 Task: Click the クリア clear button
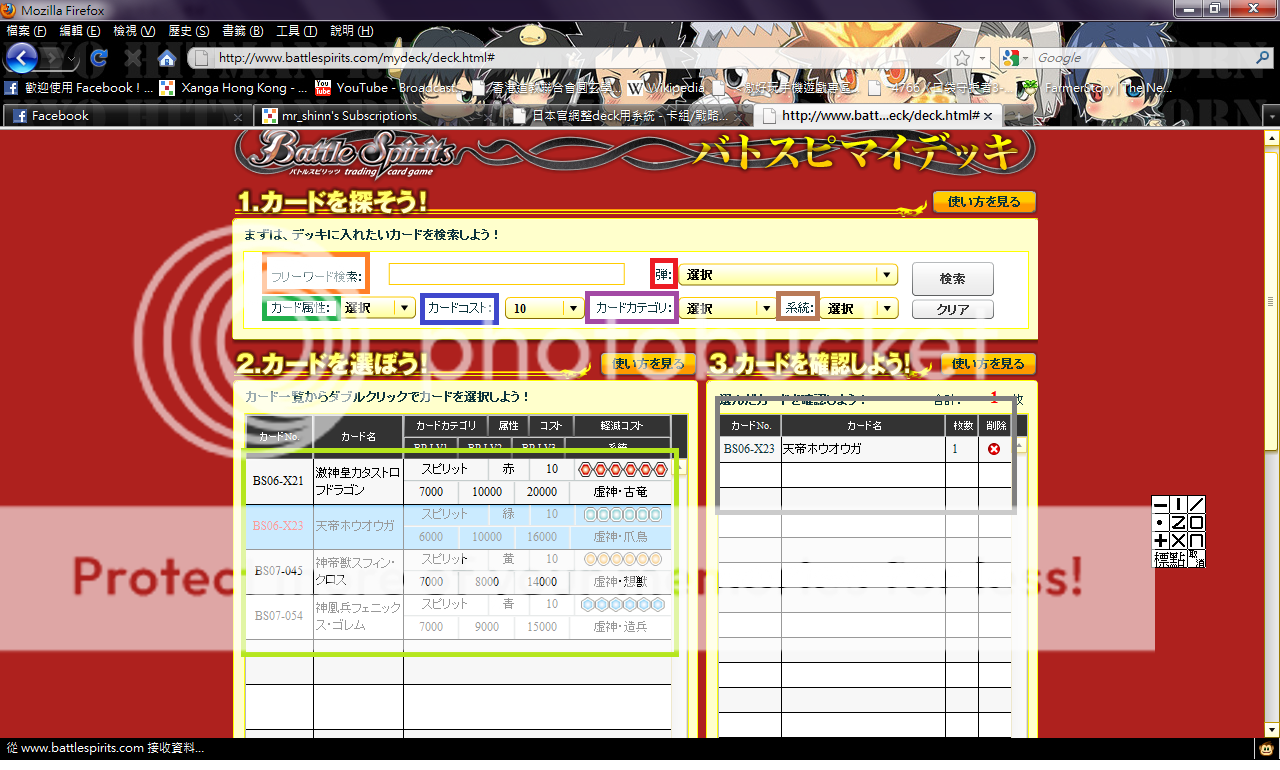click(x=952, y=309)
